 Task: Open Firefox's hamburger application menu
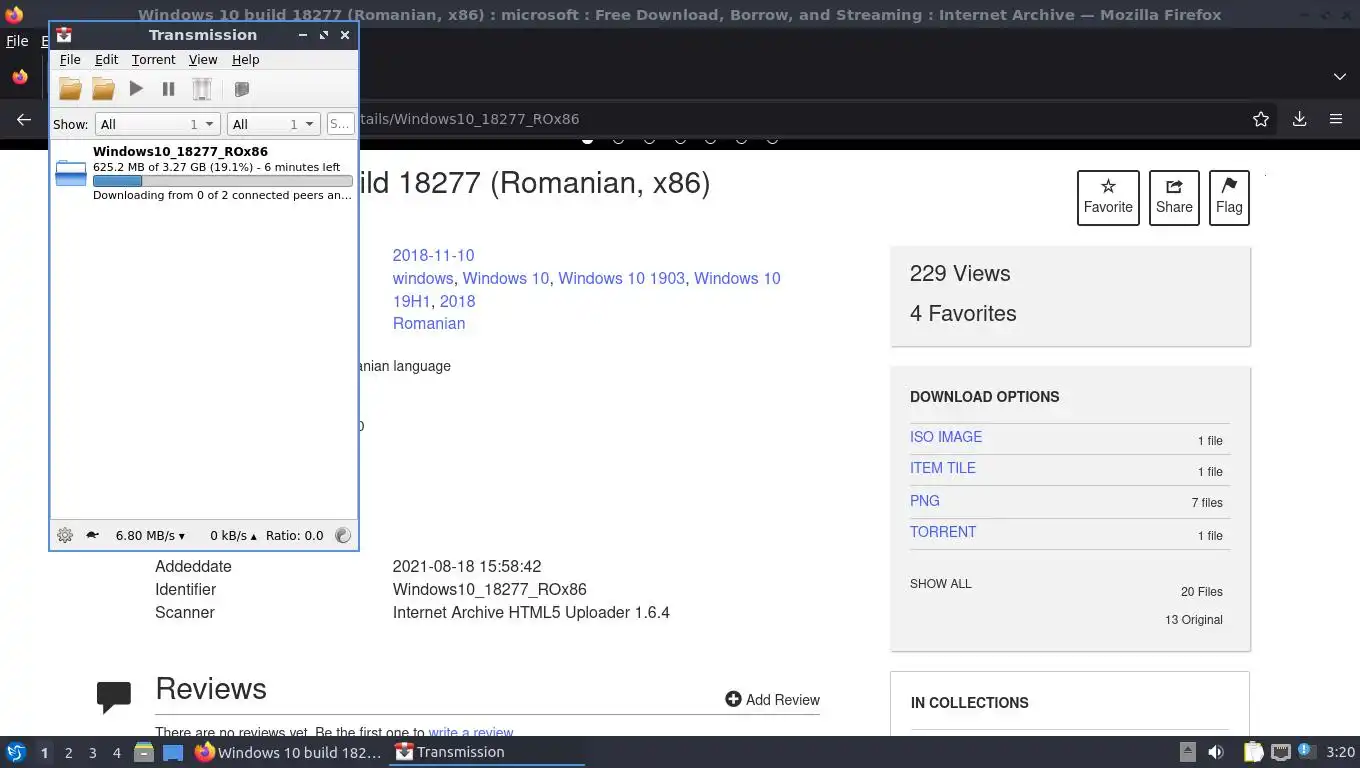coord(1336,119)
